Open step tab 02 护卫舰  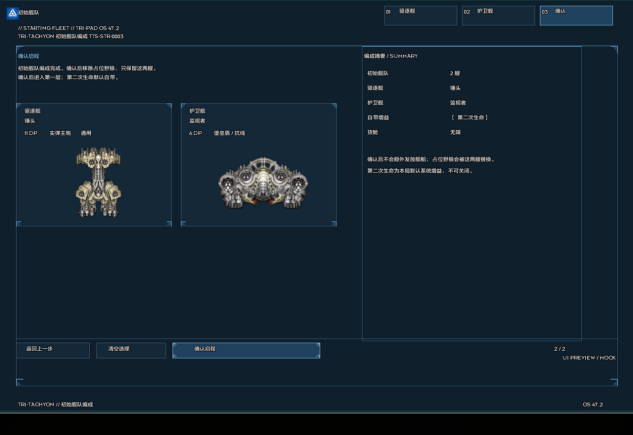click(x=498, y=16)
